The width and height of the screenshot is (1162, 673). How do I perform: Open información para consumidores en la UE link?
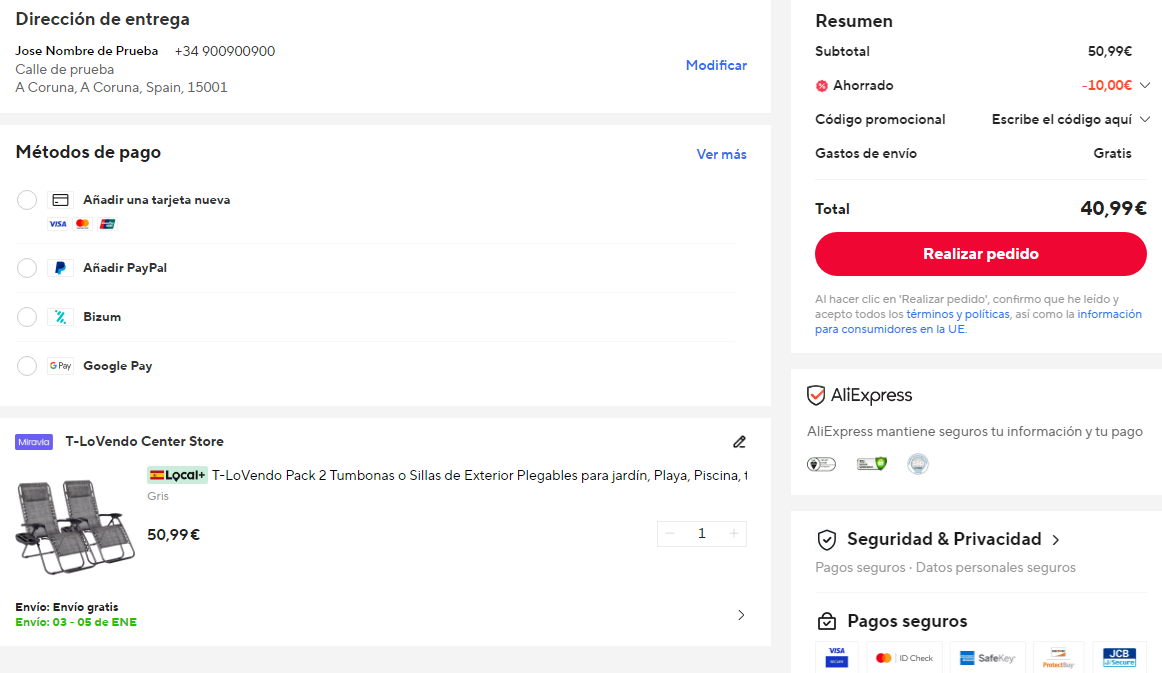point(978,322)
